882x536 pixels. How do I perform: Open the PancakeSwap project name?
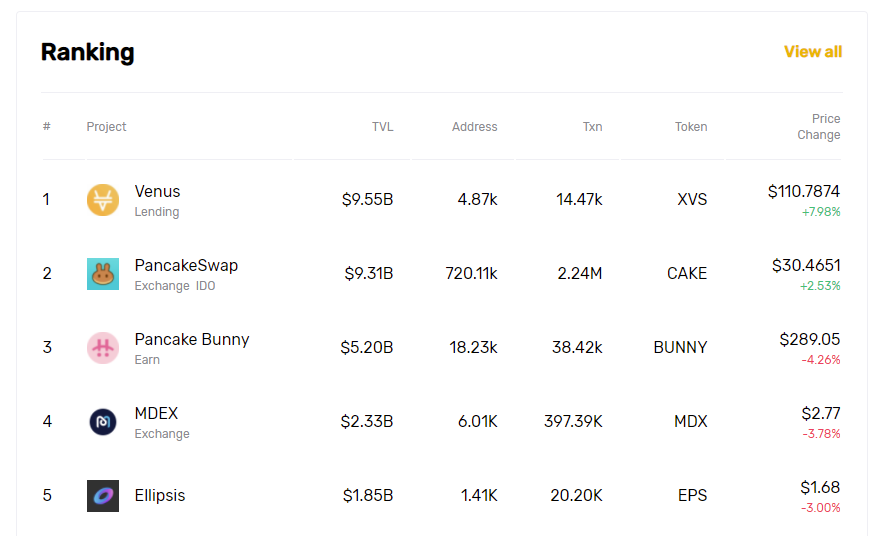pos(186,265)
